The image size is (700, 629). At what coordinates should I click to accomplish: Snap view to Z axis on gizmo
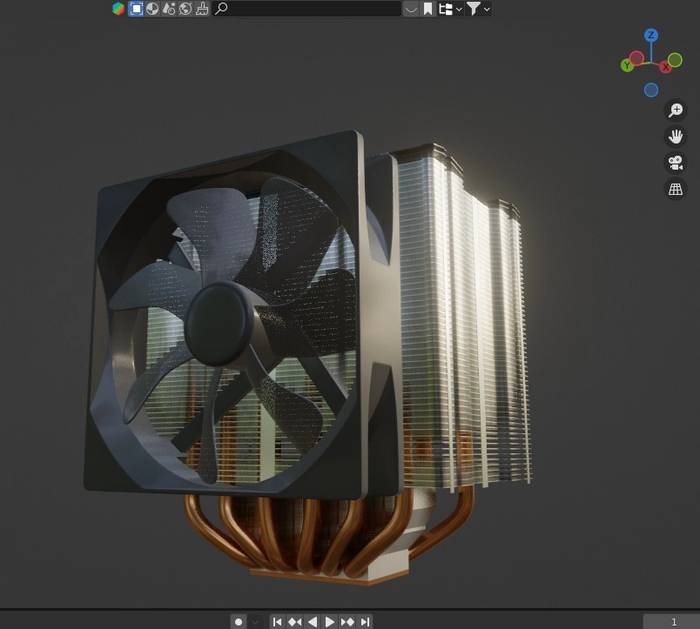[x=651, y=35]
